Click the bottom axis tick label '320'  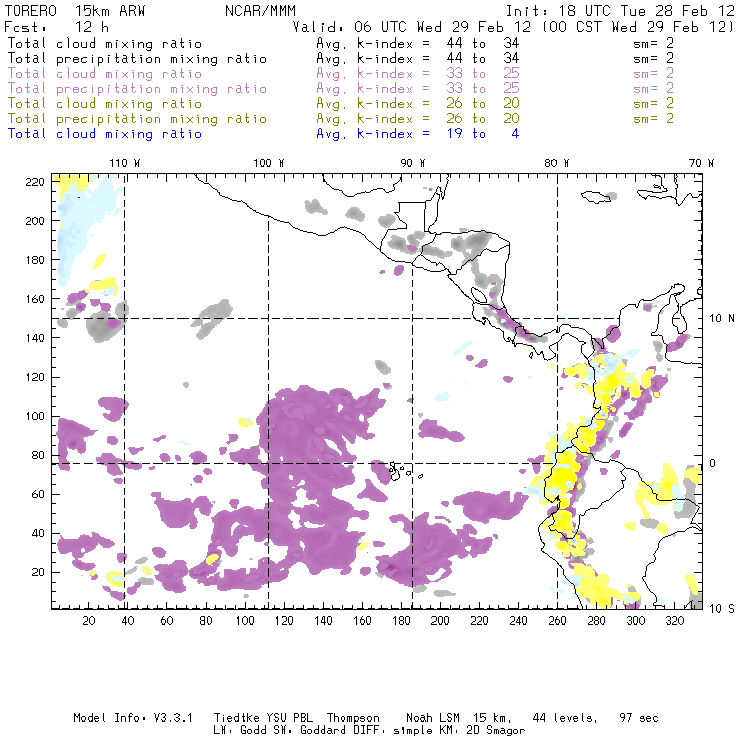tap(674, 621)
